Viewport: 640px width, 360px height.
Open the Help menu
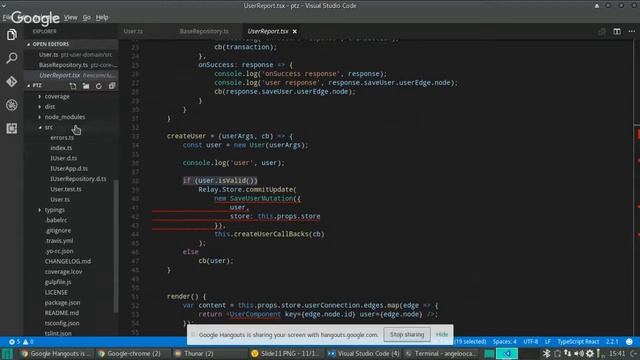(x=102, y=18)
